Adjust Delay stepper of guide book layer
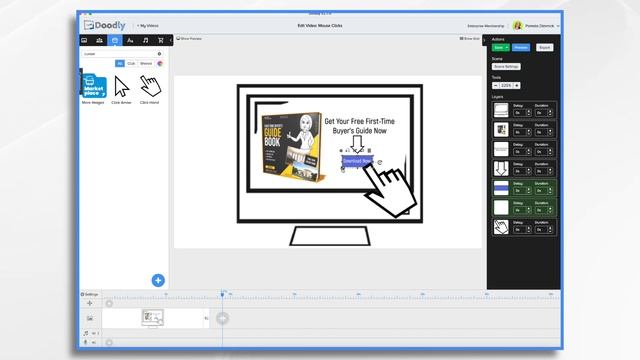This screenshot has height=360, width=640. coord(529,132)
